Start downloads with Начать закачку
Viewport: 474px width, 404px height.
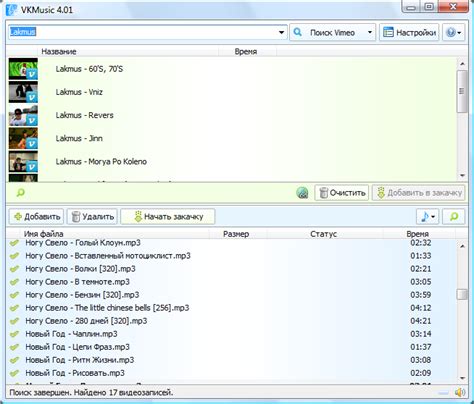[x=168, y=217]
